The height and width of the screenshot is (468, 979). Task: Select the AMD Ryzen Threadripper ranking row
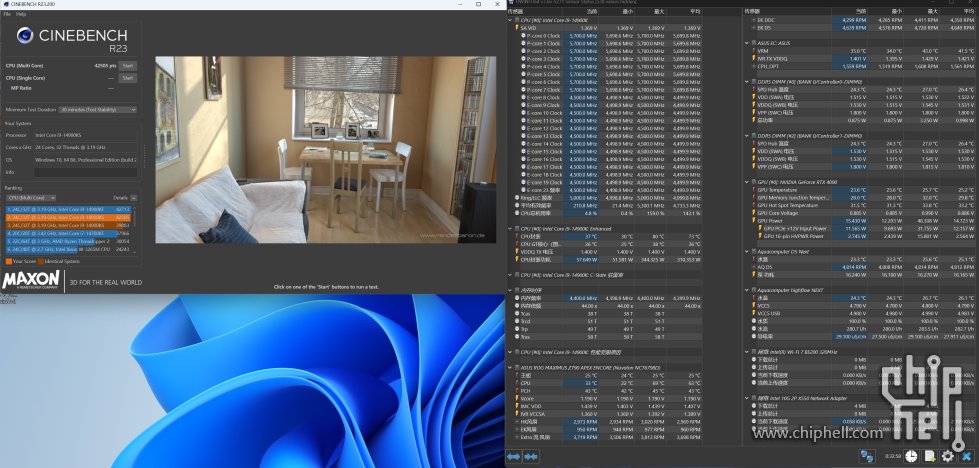point(68,241)
